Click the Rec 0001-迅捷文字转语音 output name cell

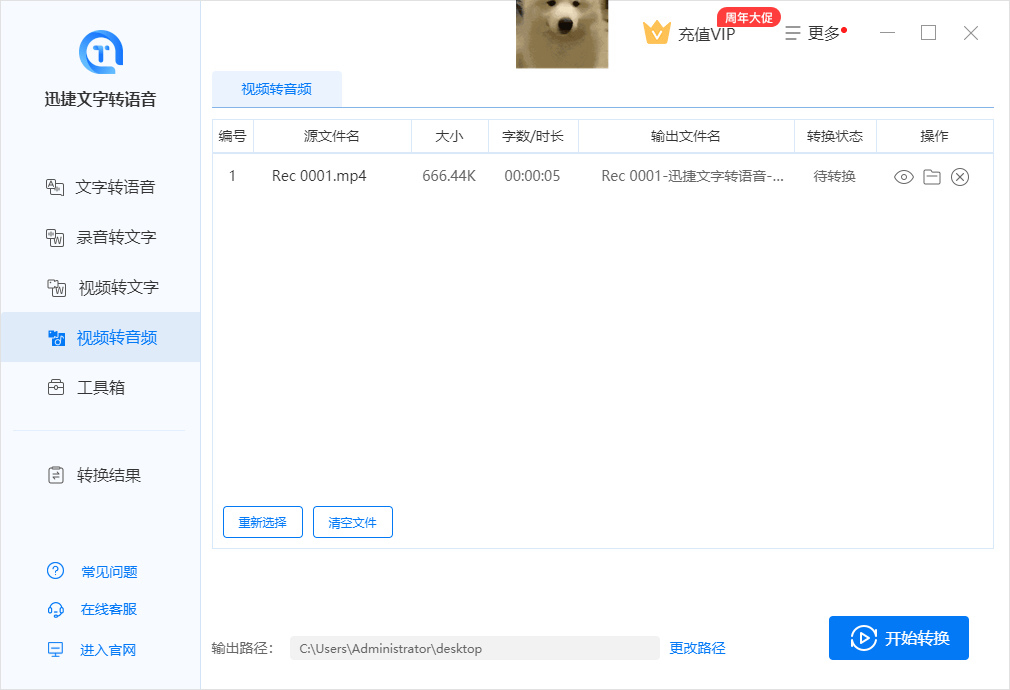pyautogui.click(x=692, y=176)
